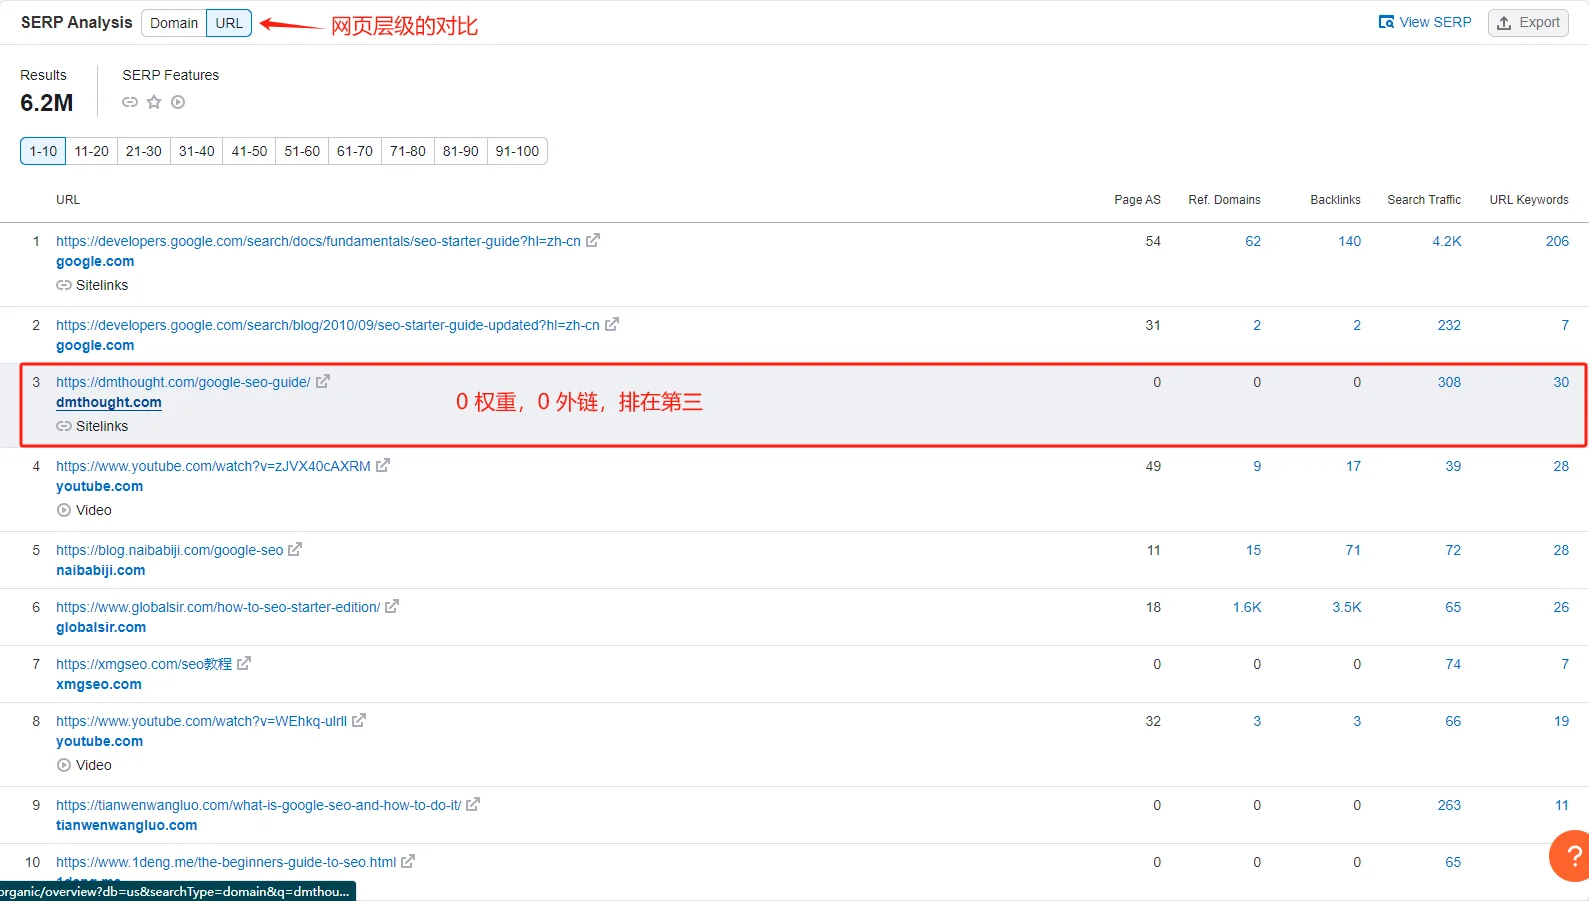Click the video play icon under SERP Features

pos(178,102)
